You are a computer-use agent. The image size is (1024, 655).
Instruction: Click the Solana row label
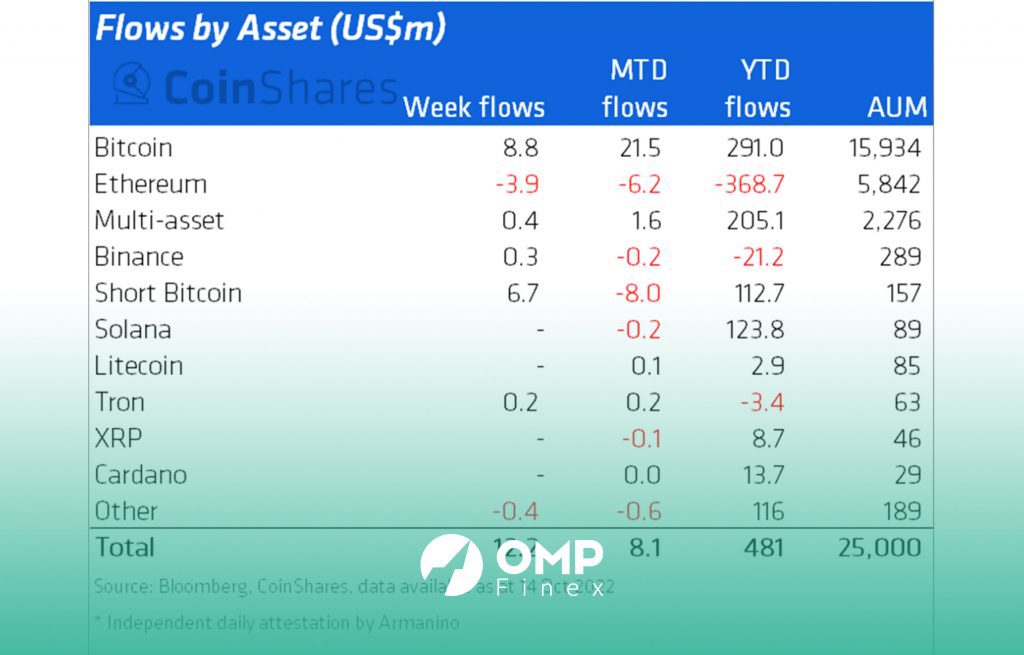click(x=133, y=329)
